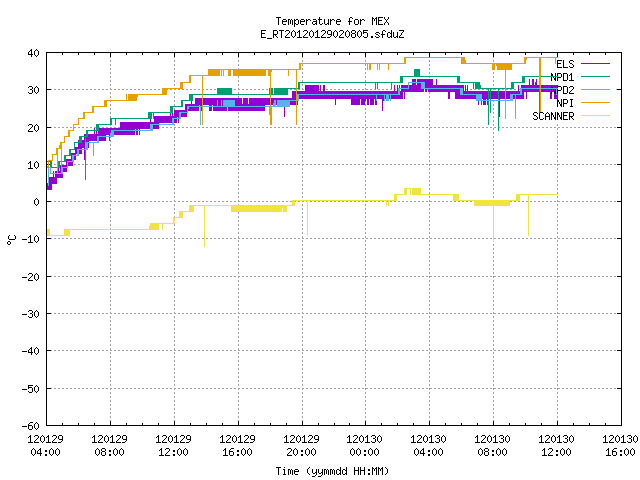Click the x-axis tick label 120130 08:00
640x480 pixels.
coord(493,445)
